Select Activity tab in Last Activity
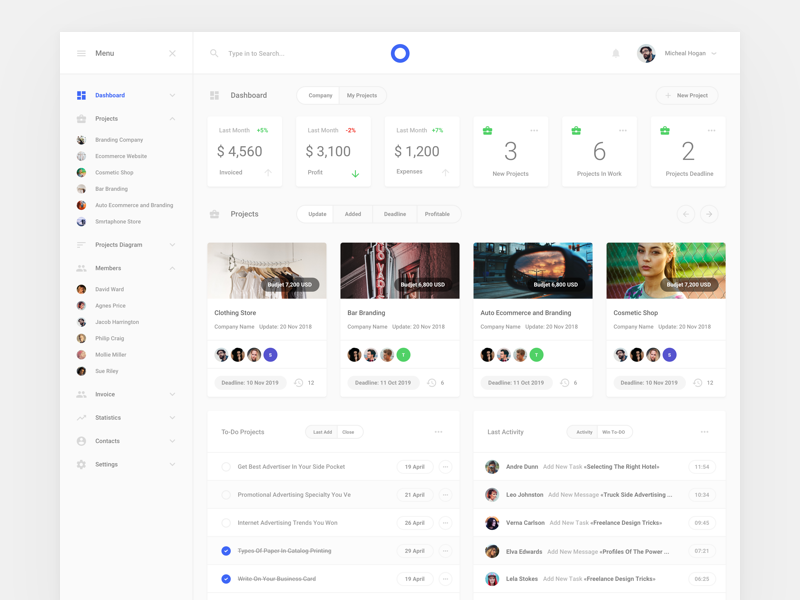This screenshot has height=600, width=800. pos(584,432)
